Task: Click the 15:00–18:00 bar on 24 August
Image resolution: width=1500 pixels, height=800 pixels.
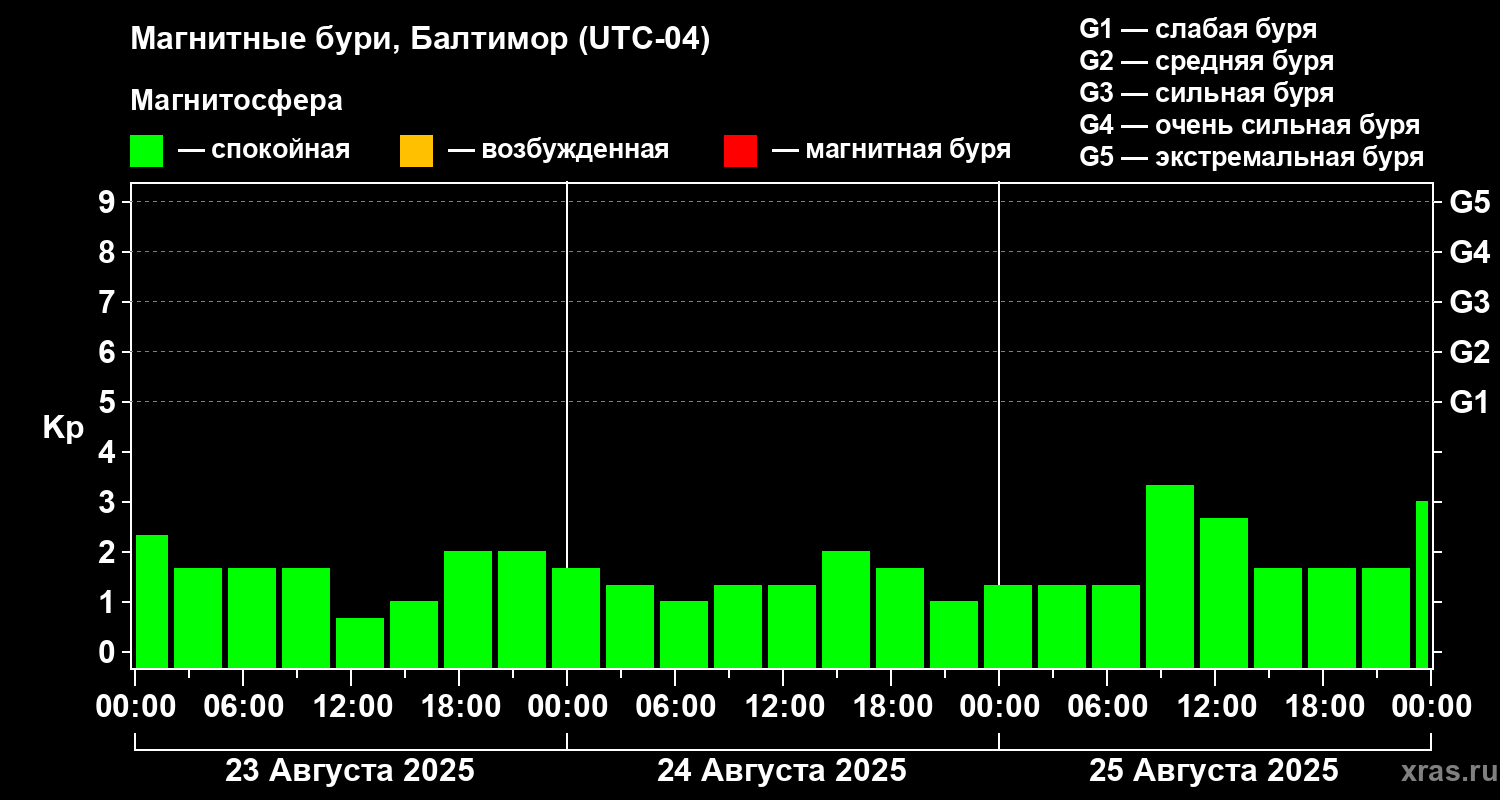Action: click(846, 609)
